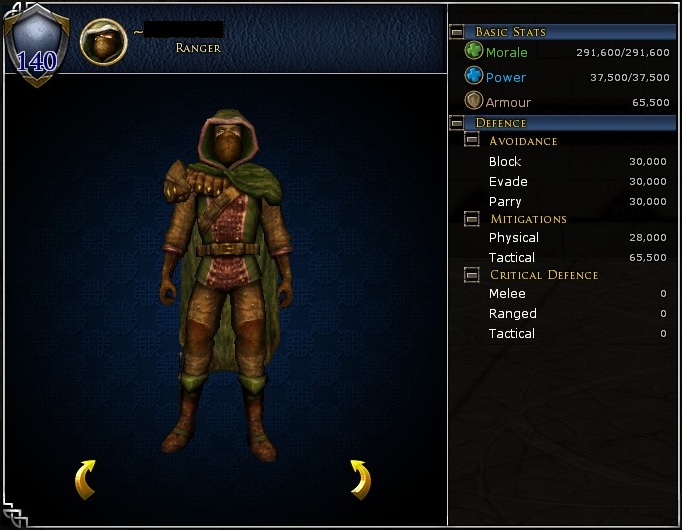This screenshot has height=530, width=682.
Task: Select the Physical mitigation row
Action: point(577,237)
